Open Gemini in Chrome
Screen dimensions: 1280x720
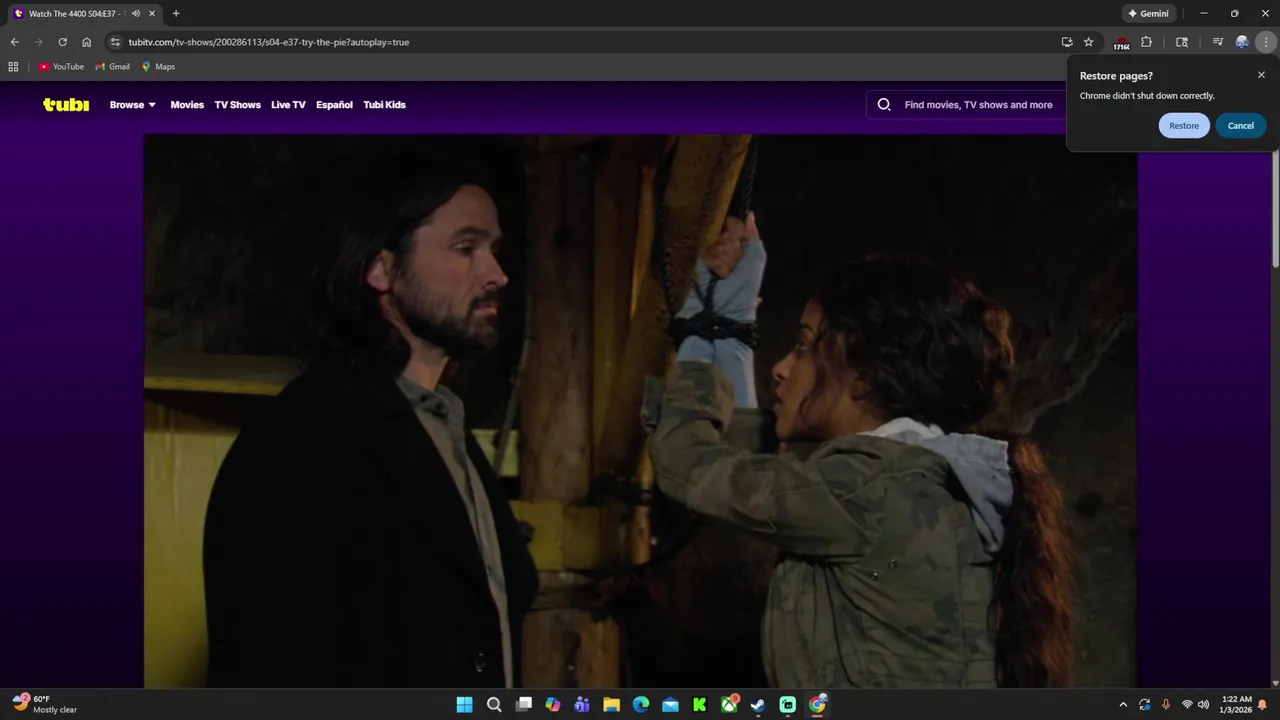point(1148,14)
